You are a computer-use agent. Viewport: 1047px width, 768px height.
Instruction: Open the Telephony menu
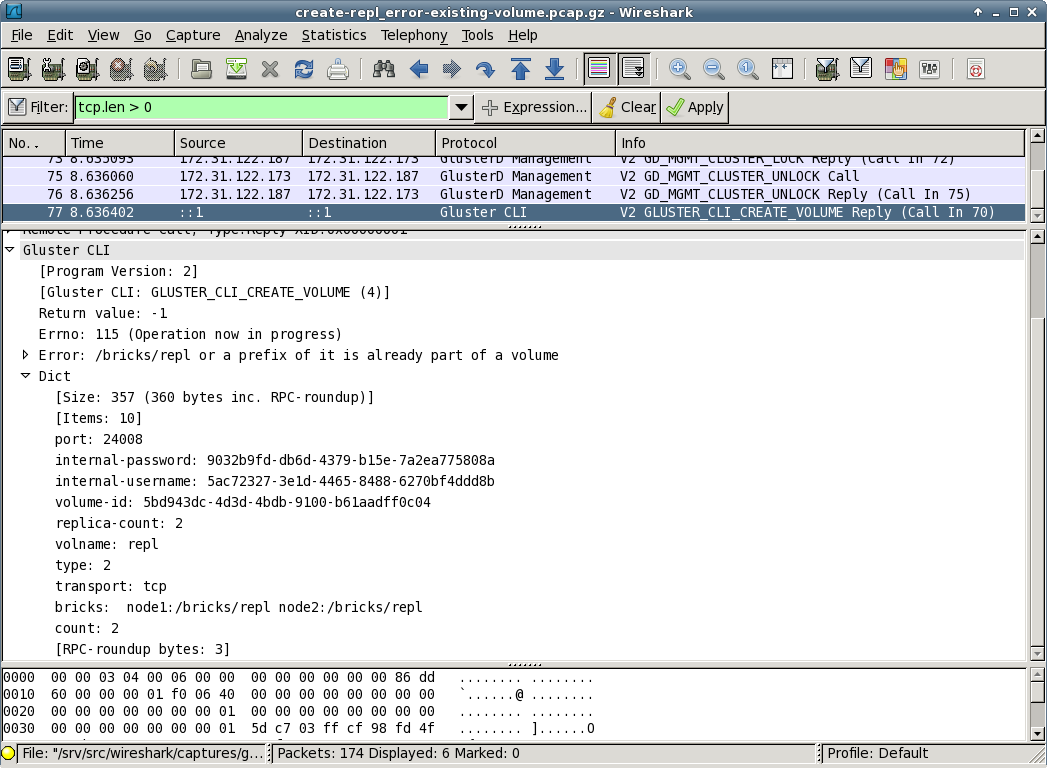click(414, 35)
